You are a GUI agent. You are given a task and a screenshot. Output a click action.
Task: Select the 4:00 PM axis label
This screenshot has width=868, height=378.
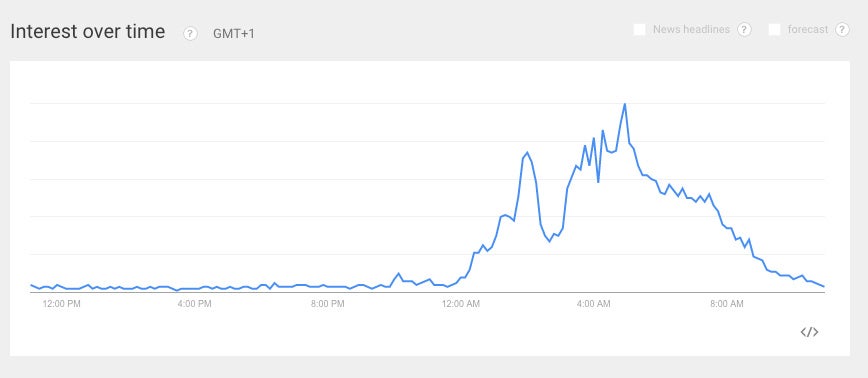pos(194,304)
